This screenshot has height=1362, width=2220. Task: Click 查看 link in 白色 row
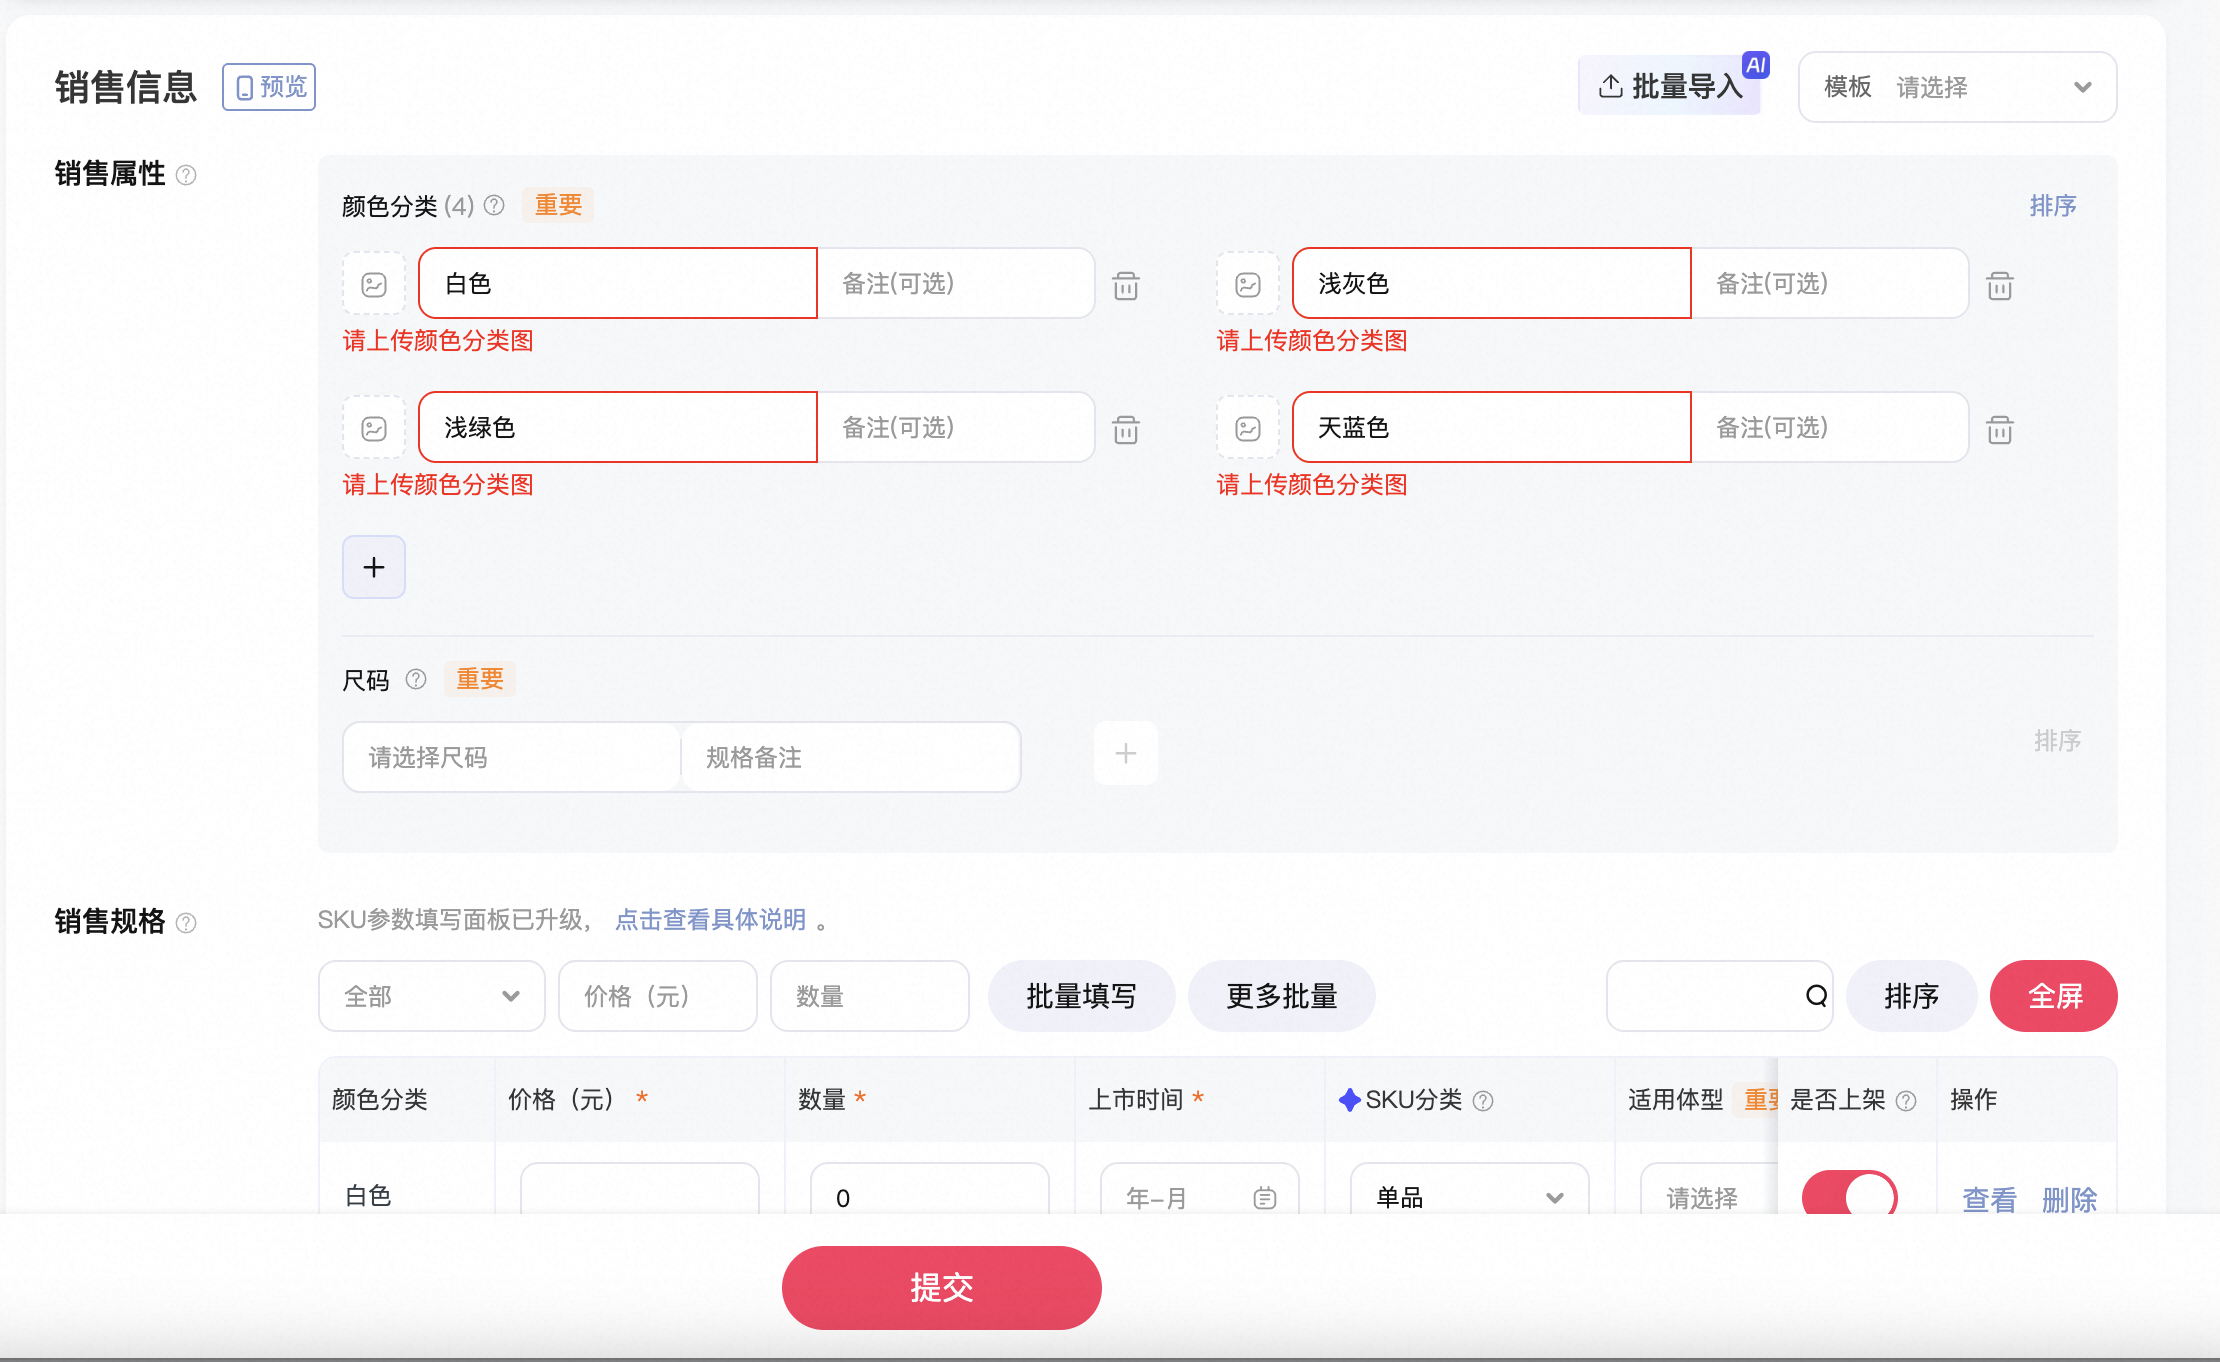click(1989, 1198)
